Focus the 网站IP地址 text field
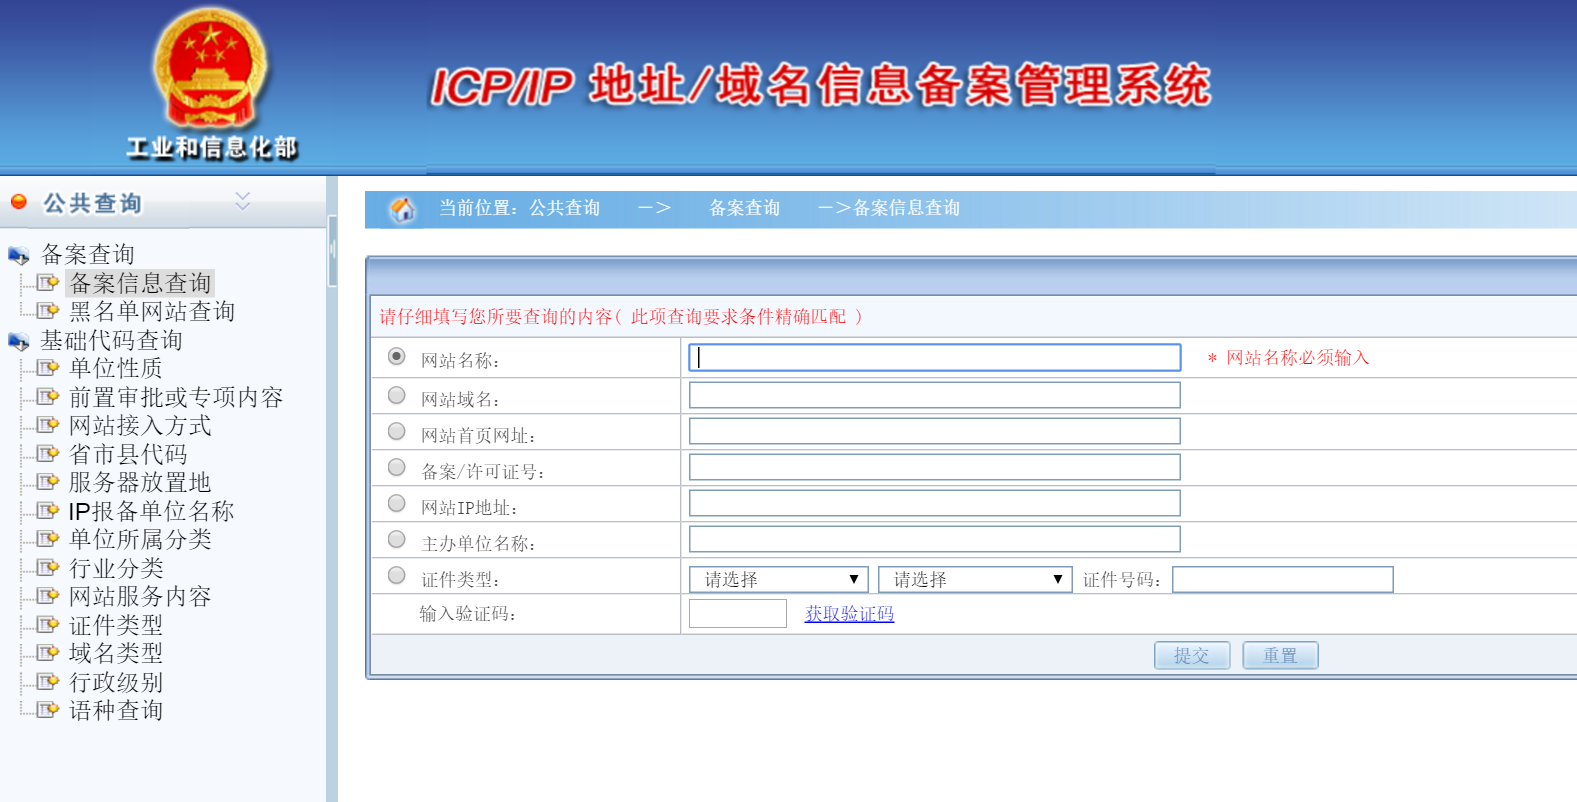The width and height of the screenshot is (1577, 802). point(935,503)
